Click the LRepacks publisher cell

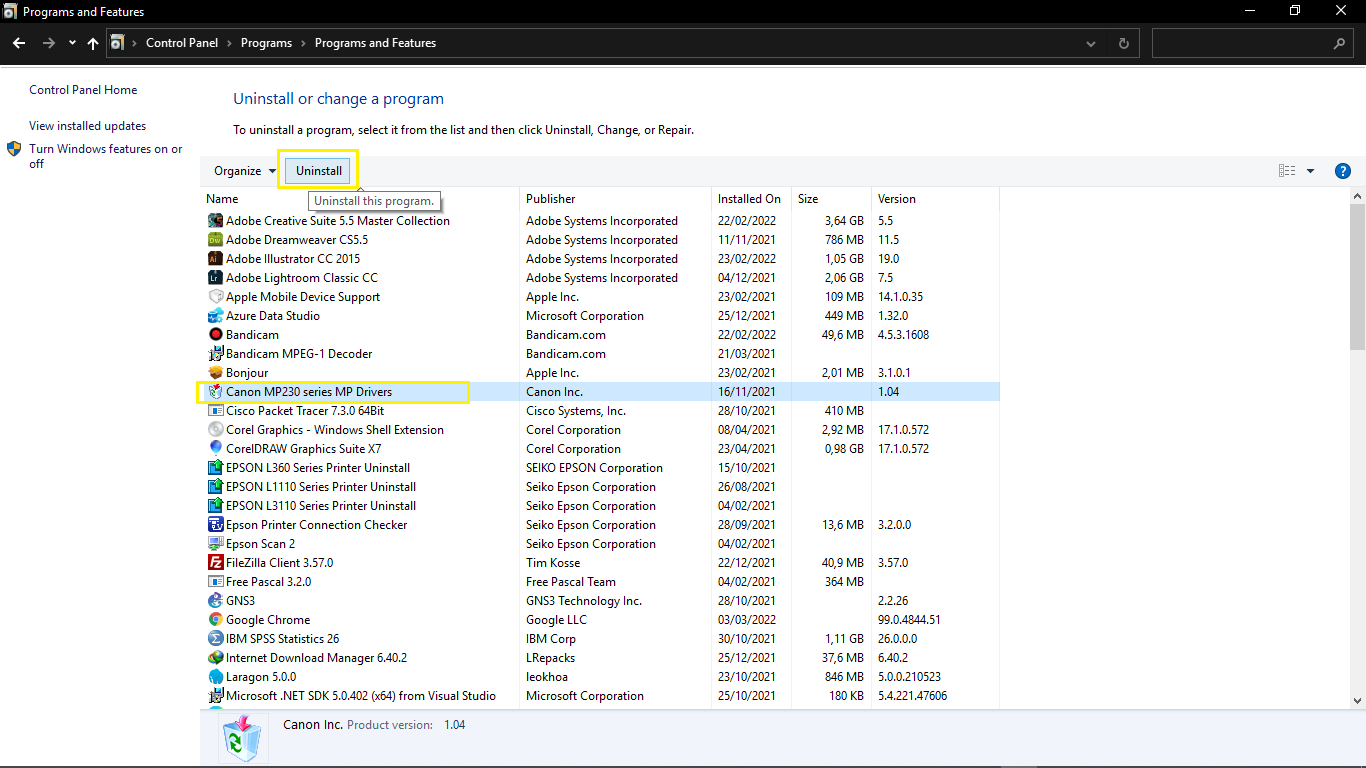click(550, 658)
